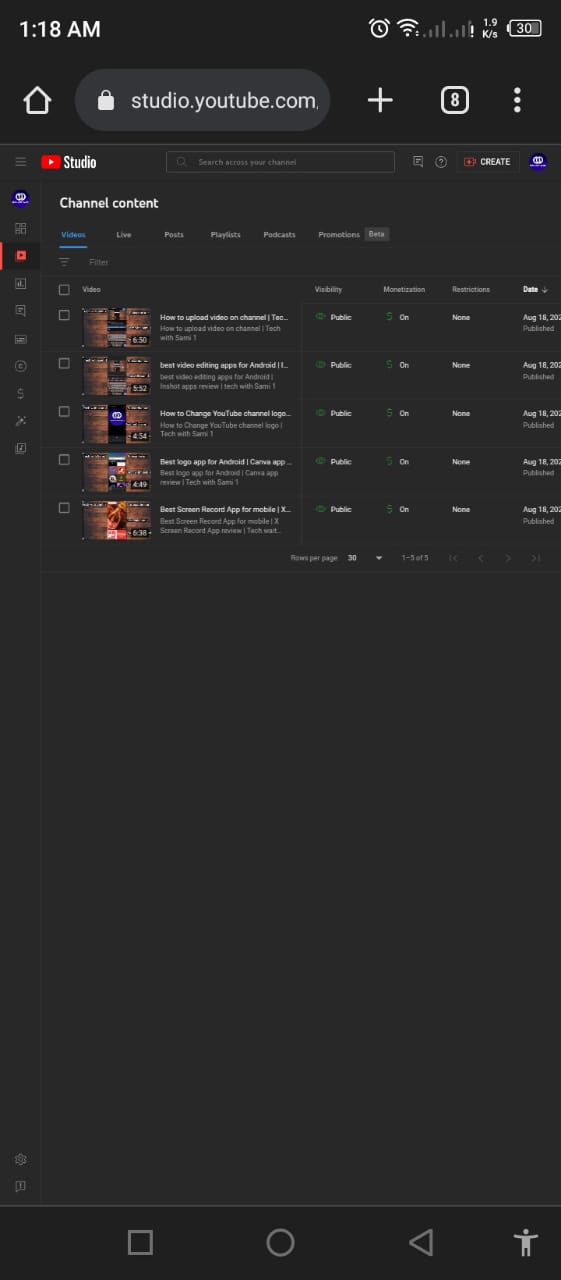Open Audio library from the sidebar
This screenshot has height=1280, width=561.
[20, 449]
